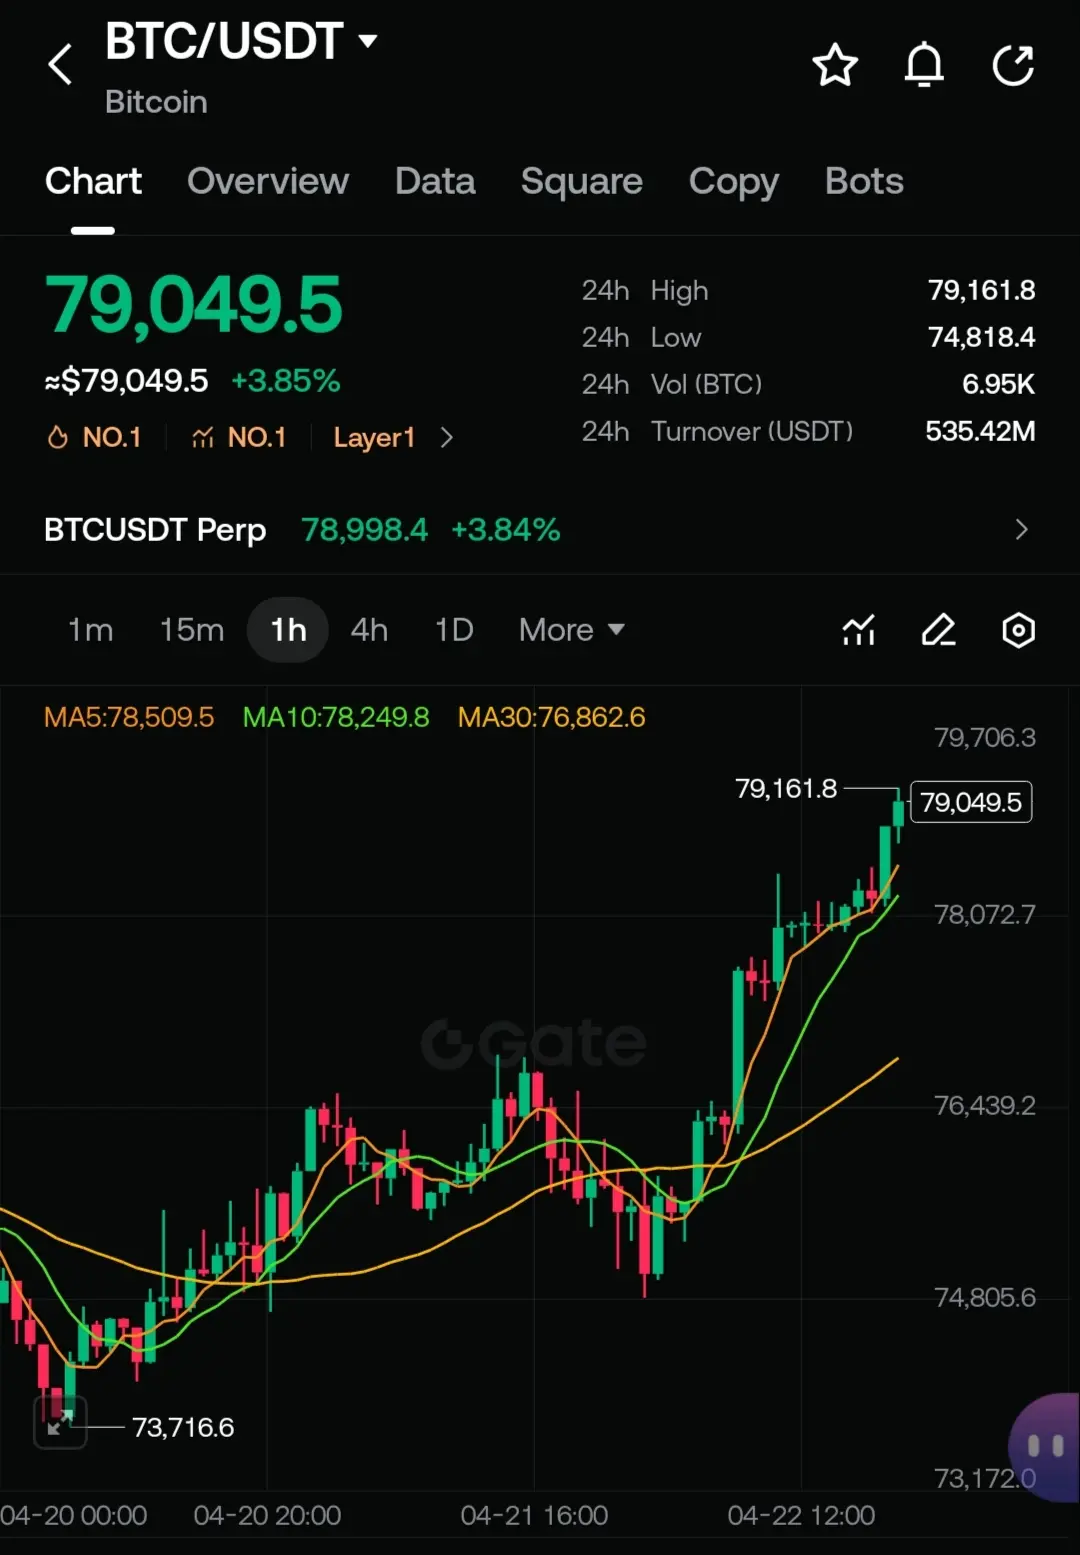The height and width of the screenshot is (1555, 1080).
Task: Tap the share icon in header
Action: (x=1013, y=66)
